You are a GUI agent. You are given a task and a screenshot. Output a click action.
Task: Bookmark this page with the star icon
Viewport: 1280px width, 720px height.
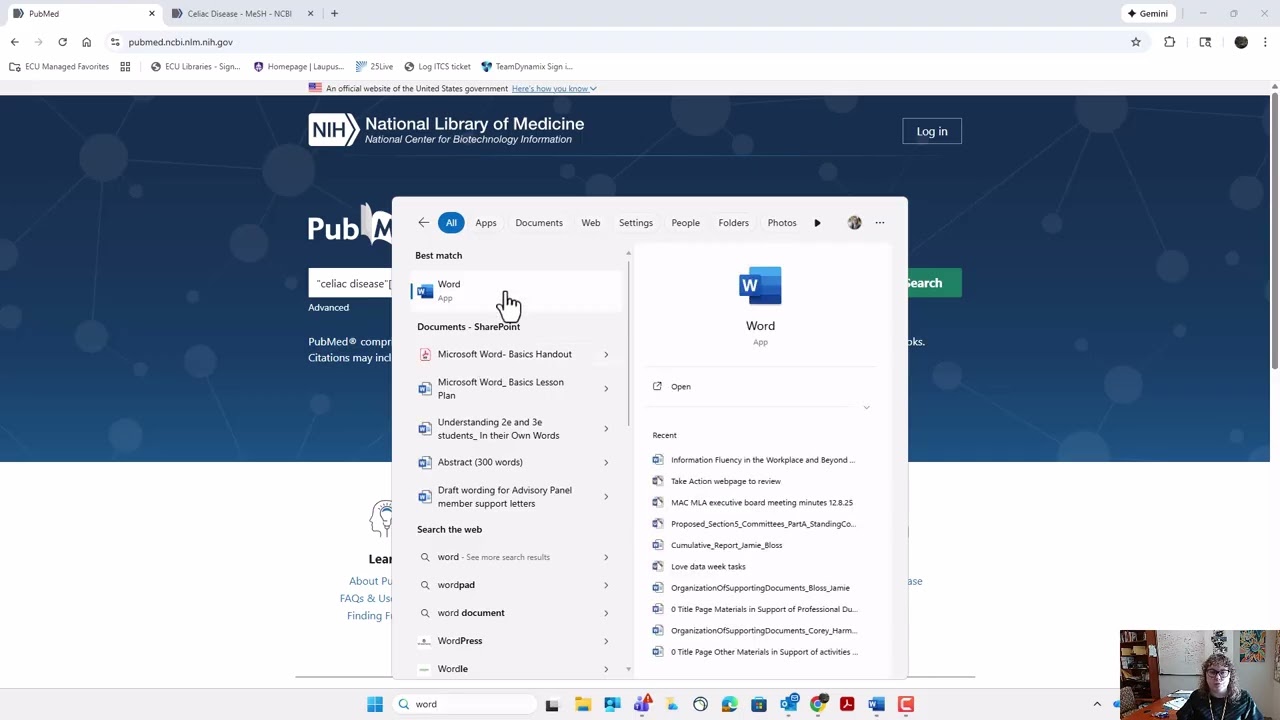[x=1136, y=42]
